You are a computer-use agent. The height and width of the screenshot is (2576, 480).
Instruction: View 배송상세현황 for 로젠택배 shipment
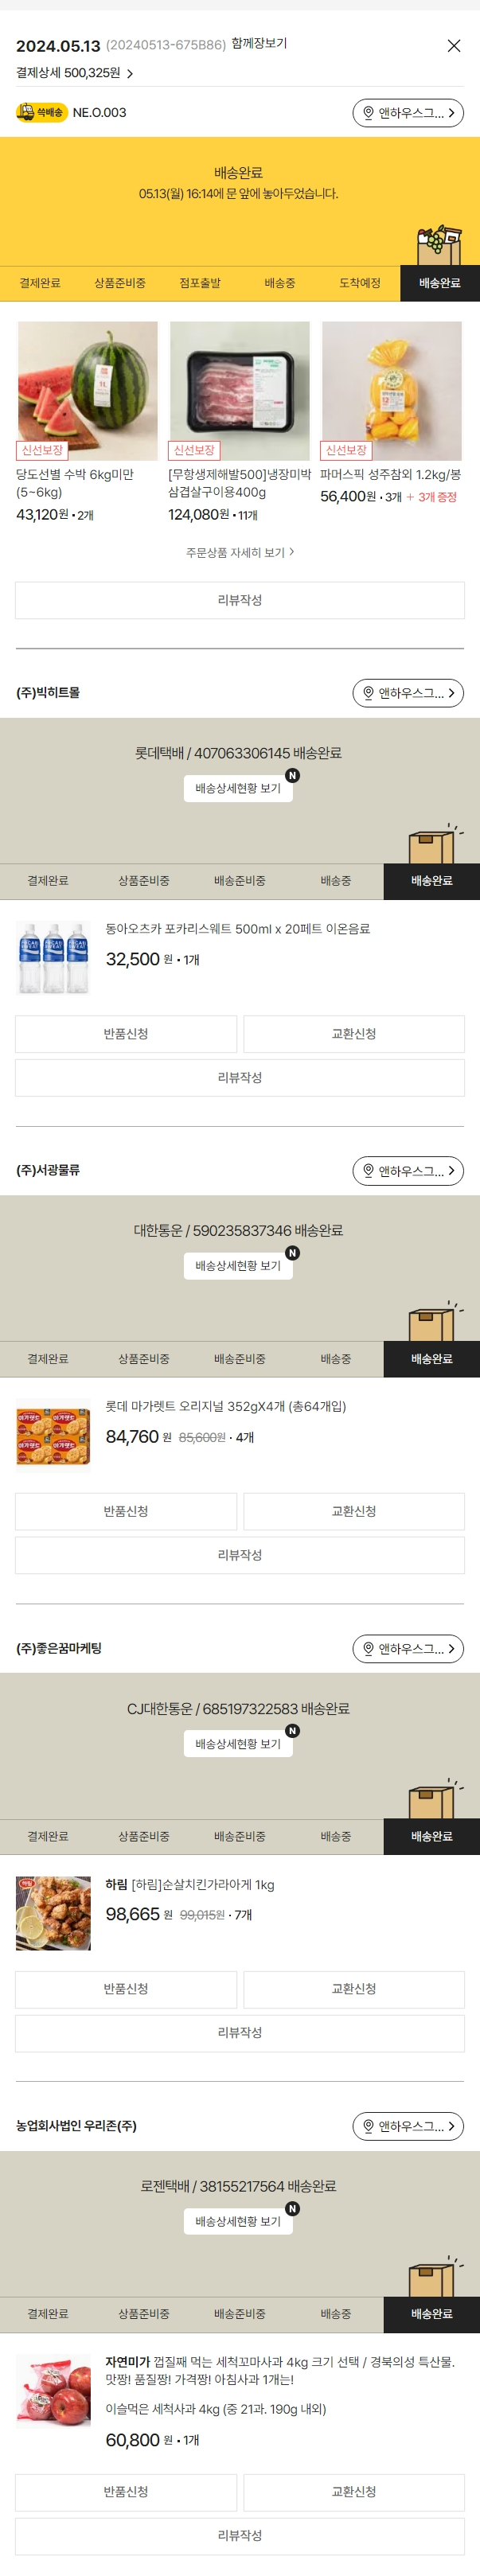pos(238,2222)
